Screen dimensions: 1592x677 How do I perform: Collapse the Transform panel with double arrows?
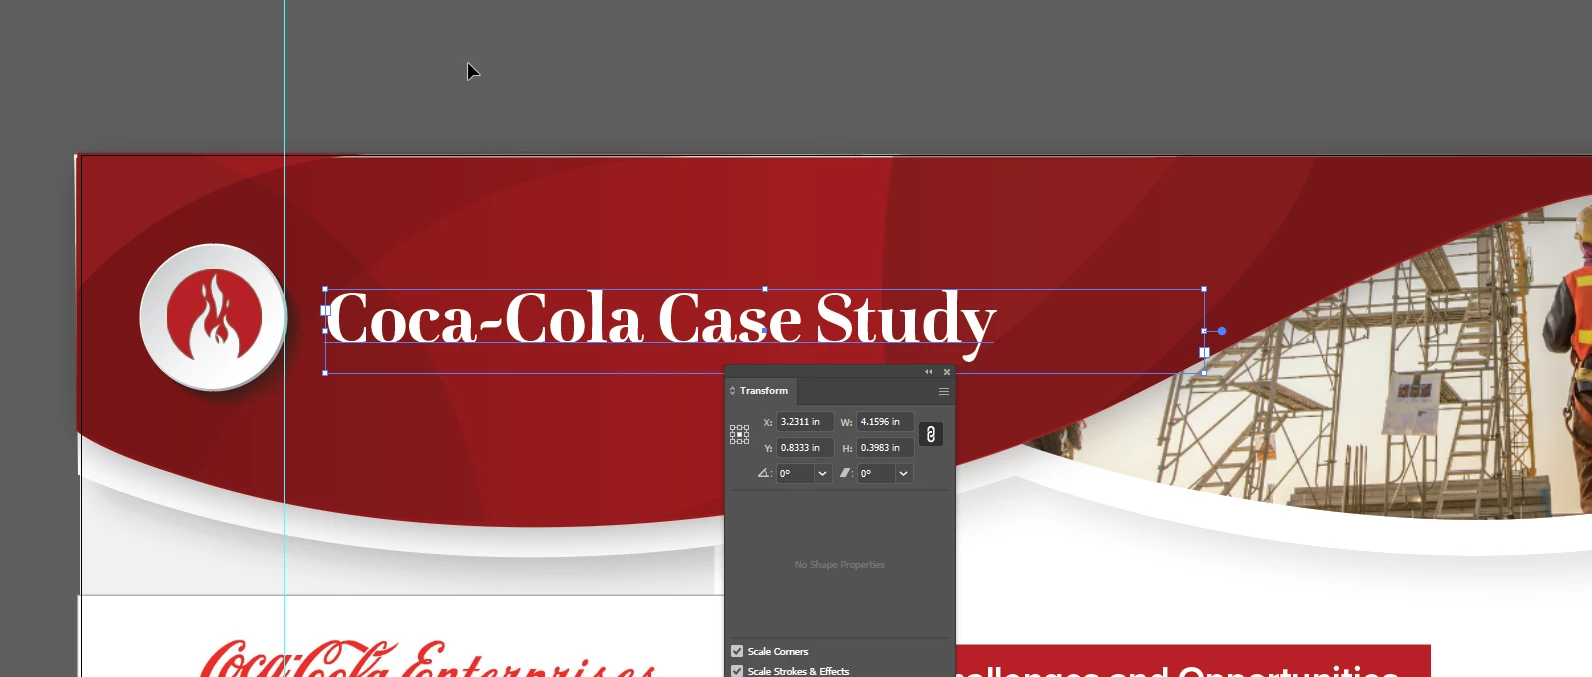[928, 372]
